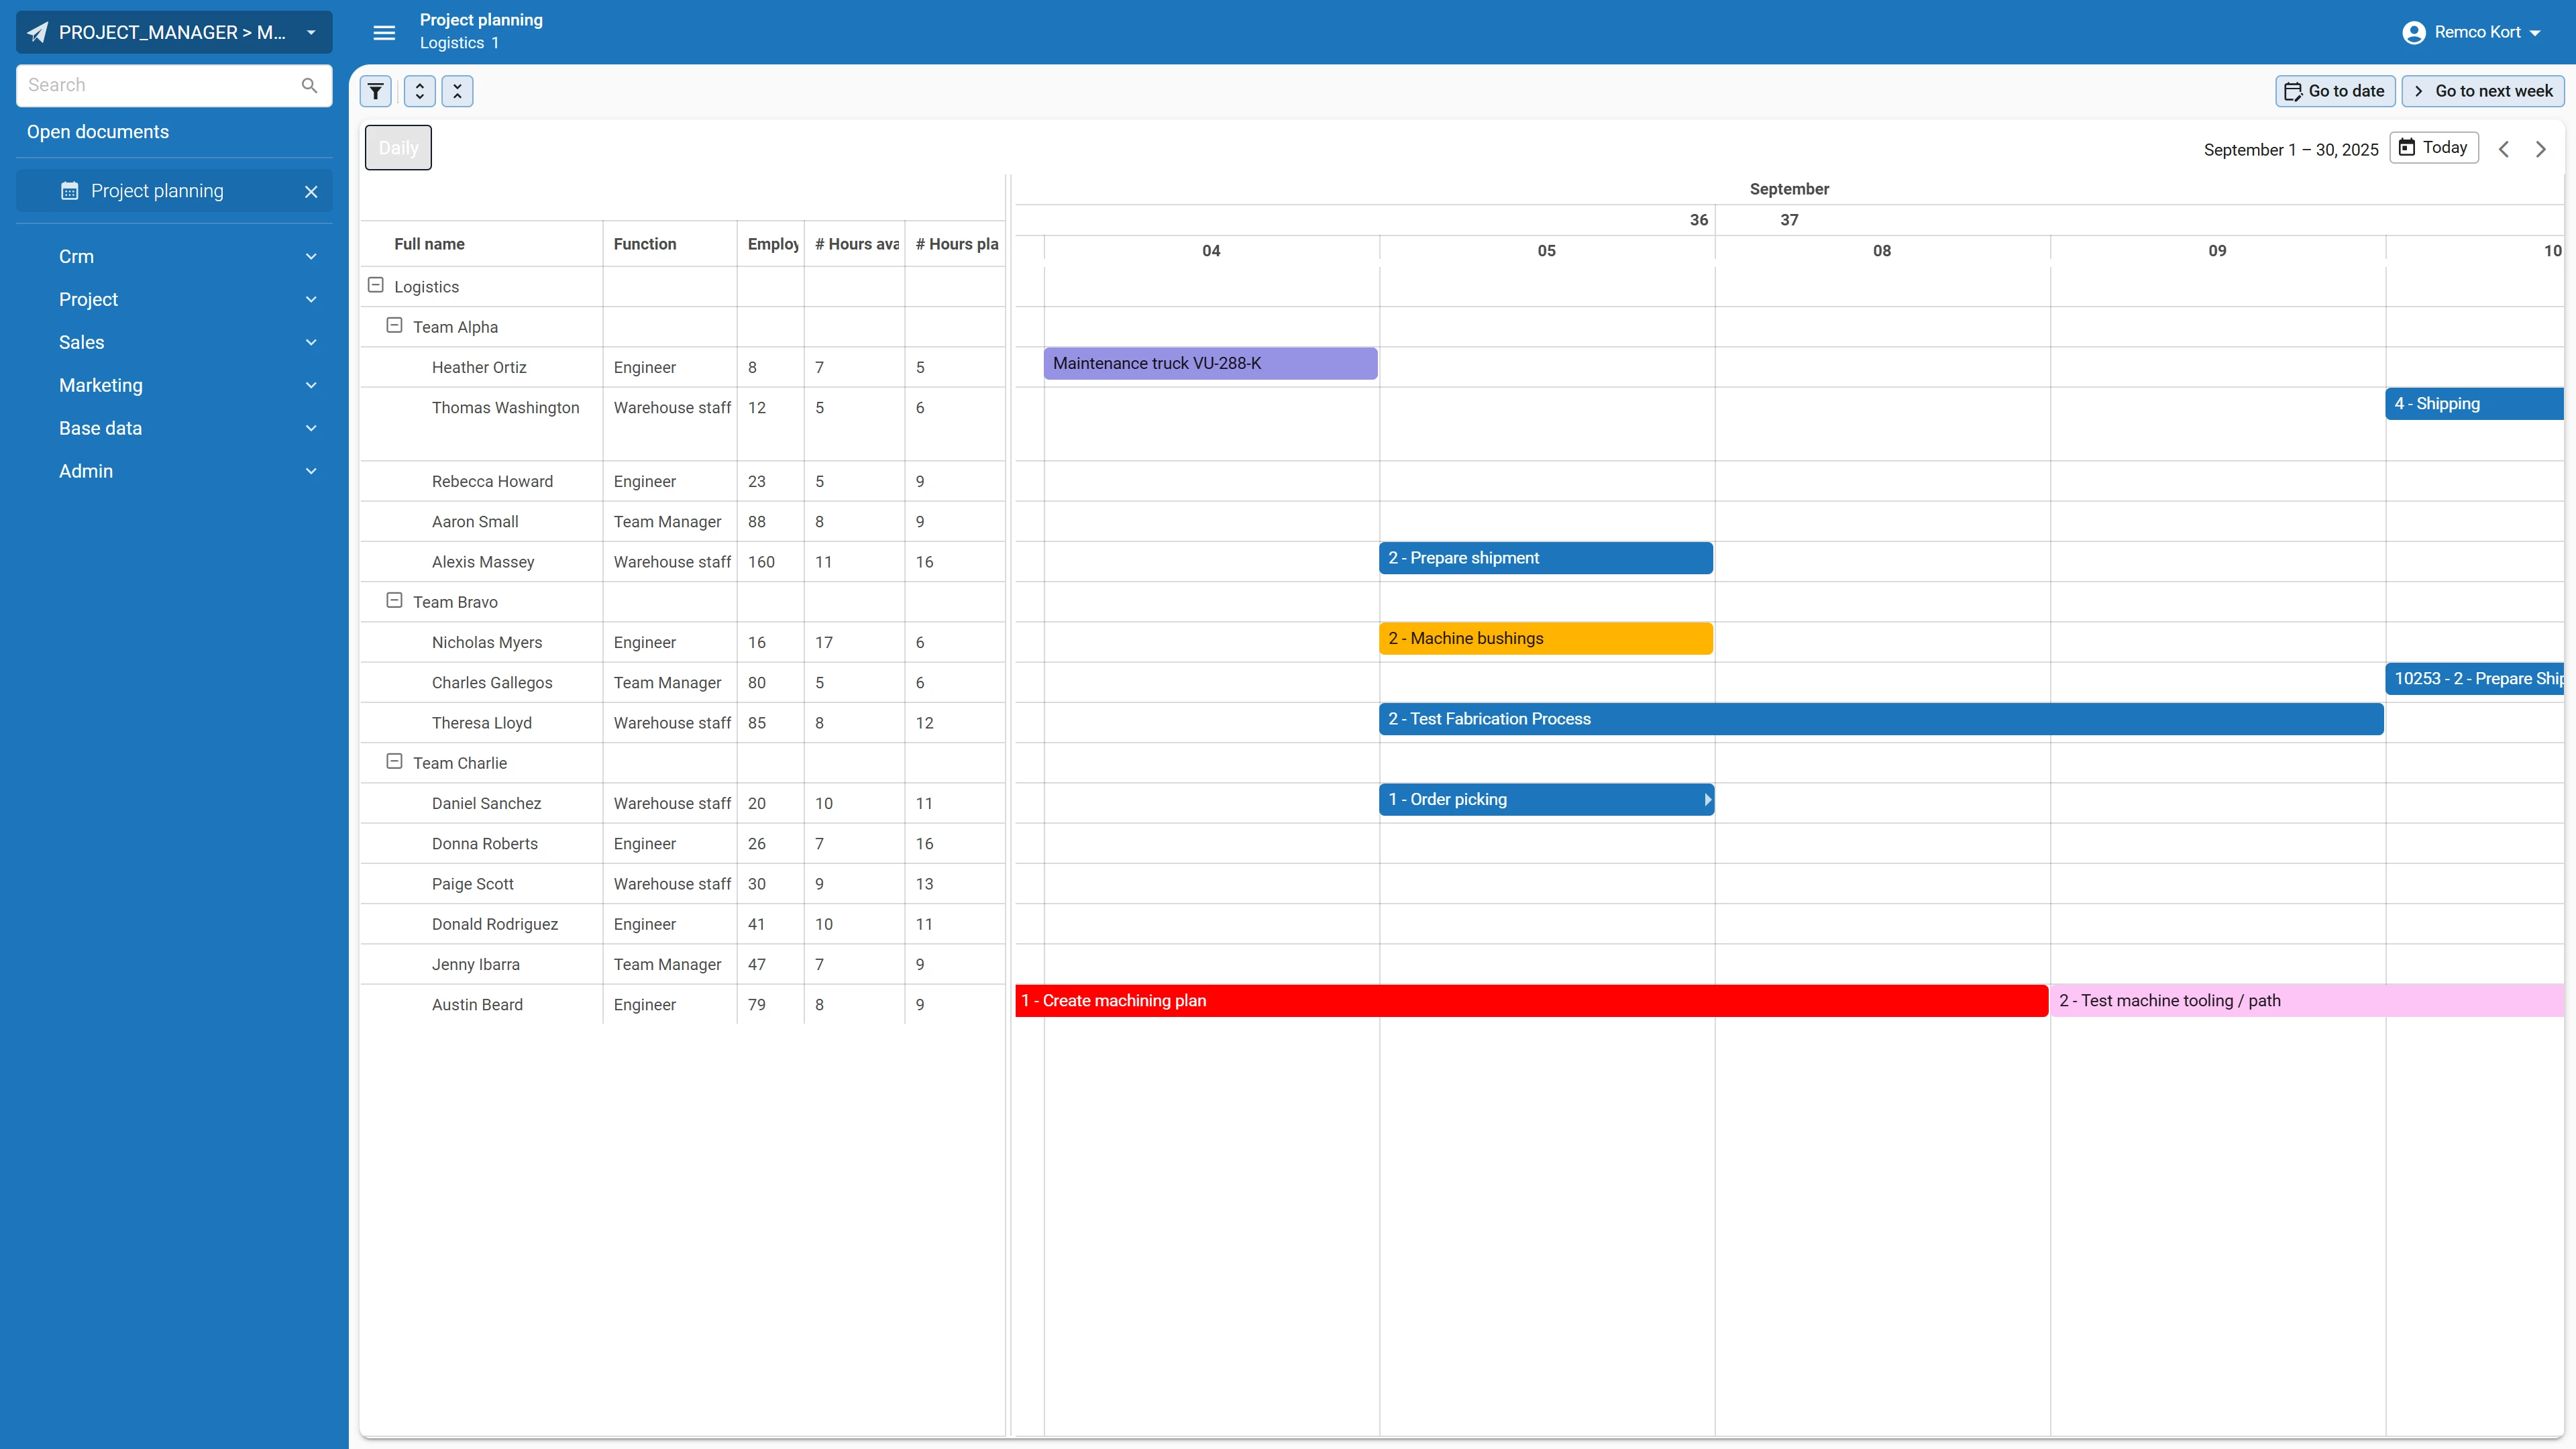Collapse the Team Alpha group
2576x1449 pixels.
point(394,326)
